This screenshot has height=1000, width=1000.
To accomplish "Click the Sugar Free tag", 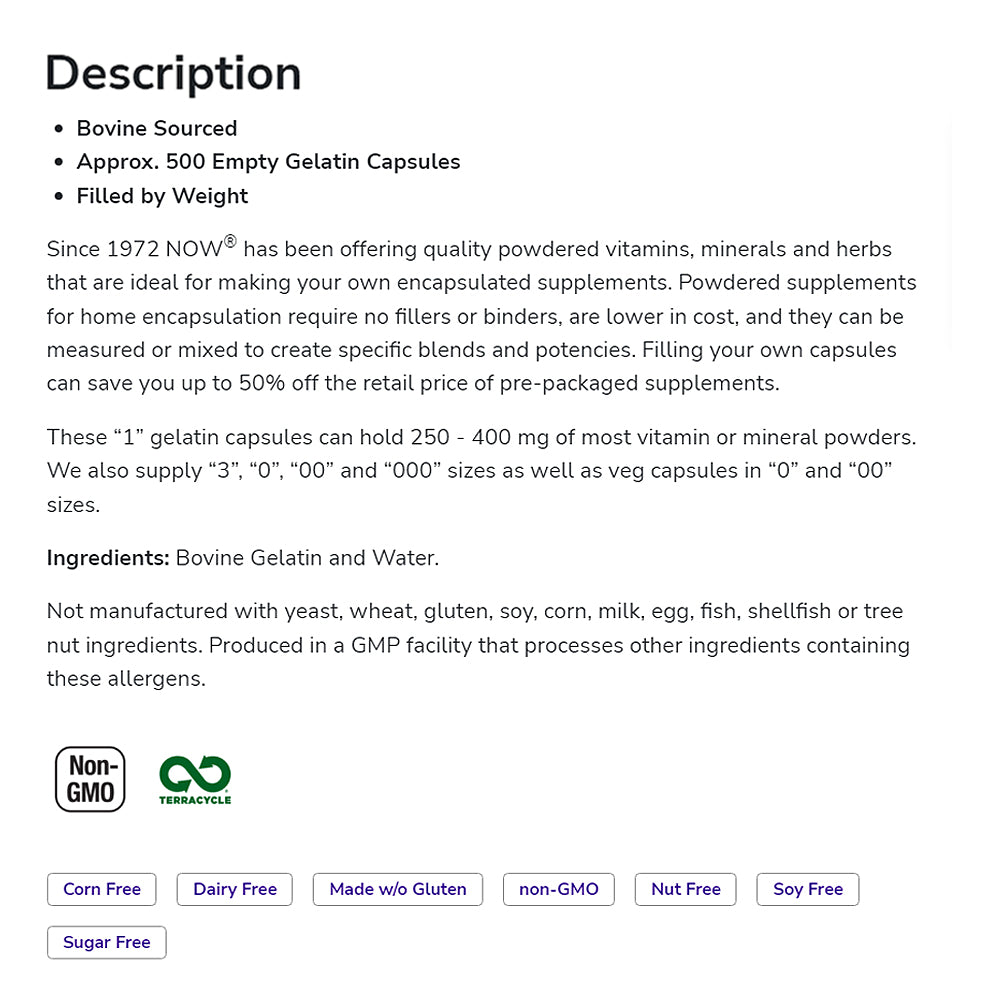I will coord(107,942).
